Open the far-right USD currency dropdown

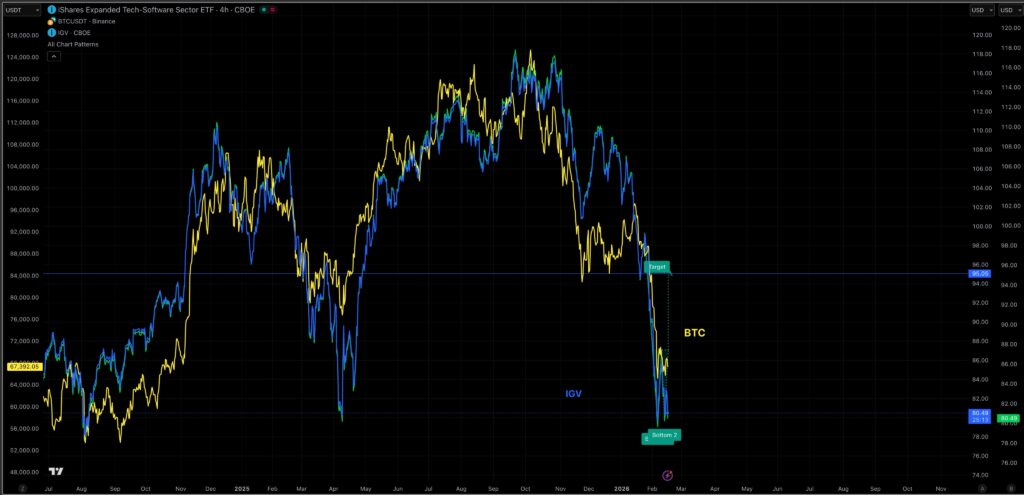(1010, 10)
